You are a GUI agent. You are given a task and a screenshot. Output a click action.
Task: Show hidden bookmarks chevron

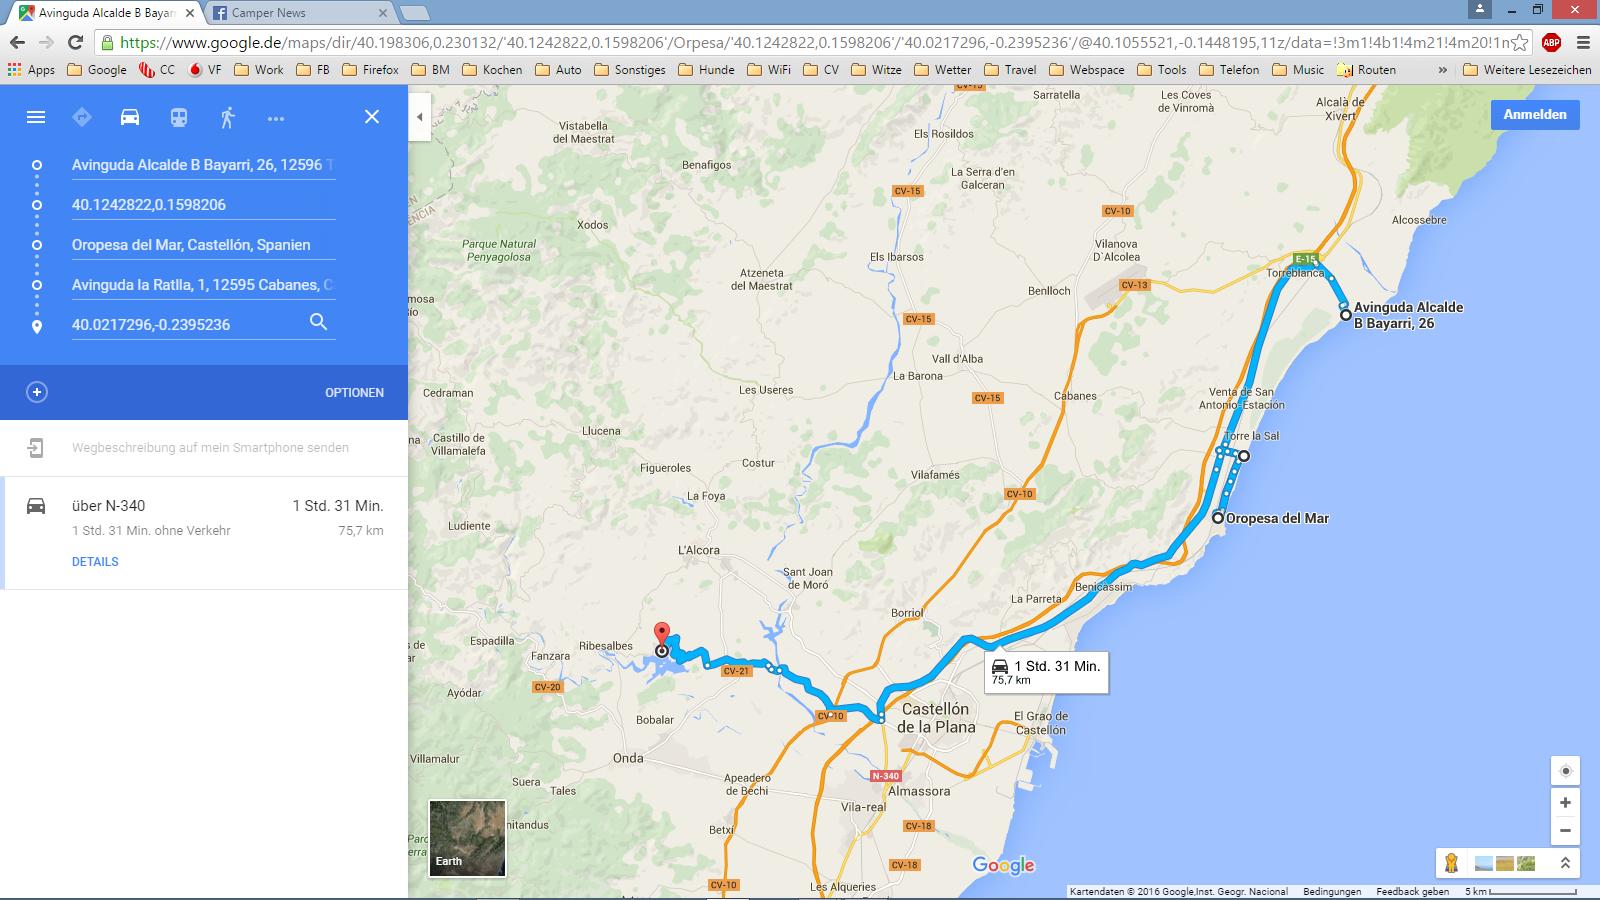[1442, 70]
